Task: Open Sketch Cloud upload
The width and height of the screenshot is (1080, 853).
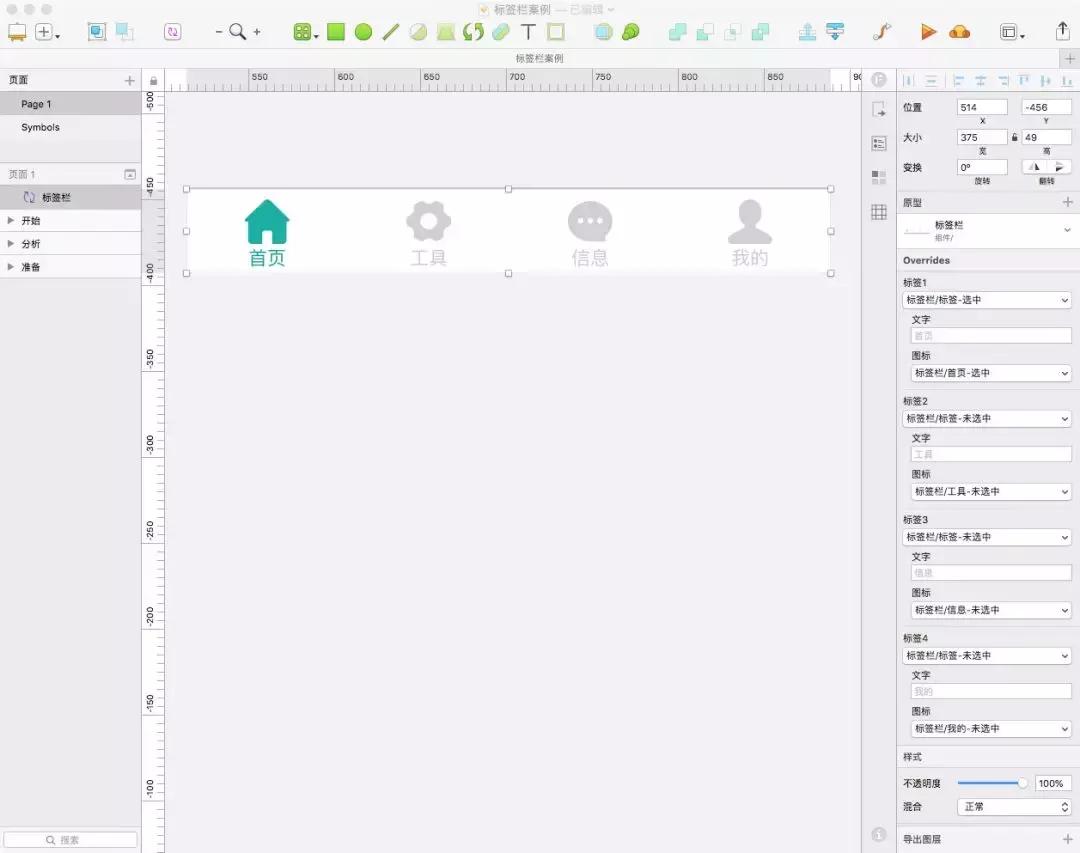Action: click(959, 31)
